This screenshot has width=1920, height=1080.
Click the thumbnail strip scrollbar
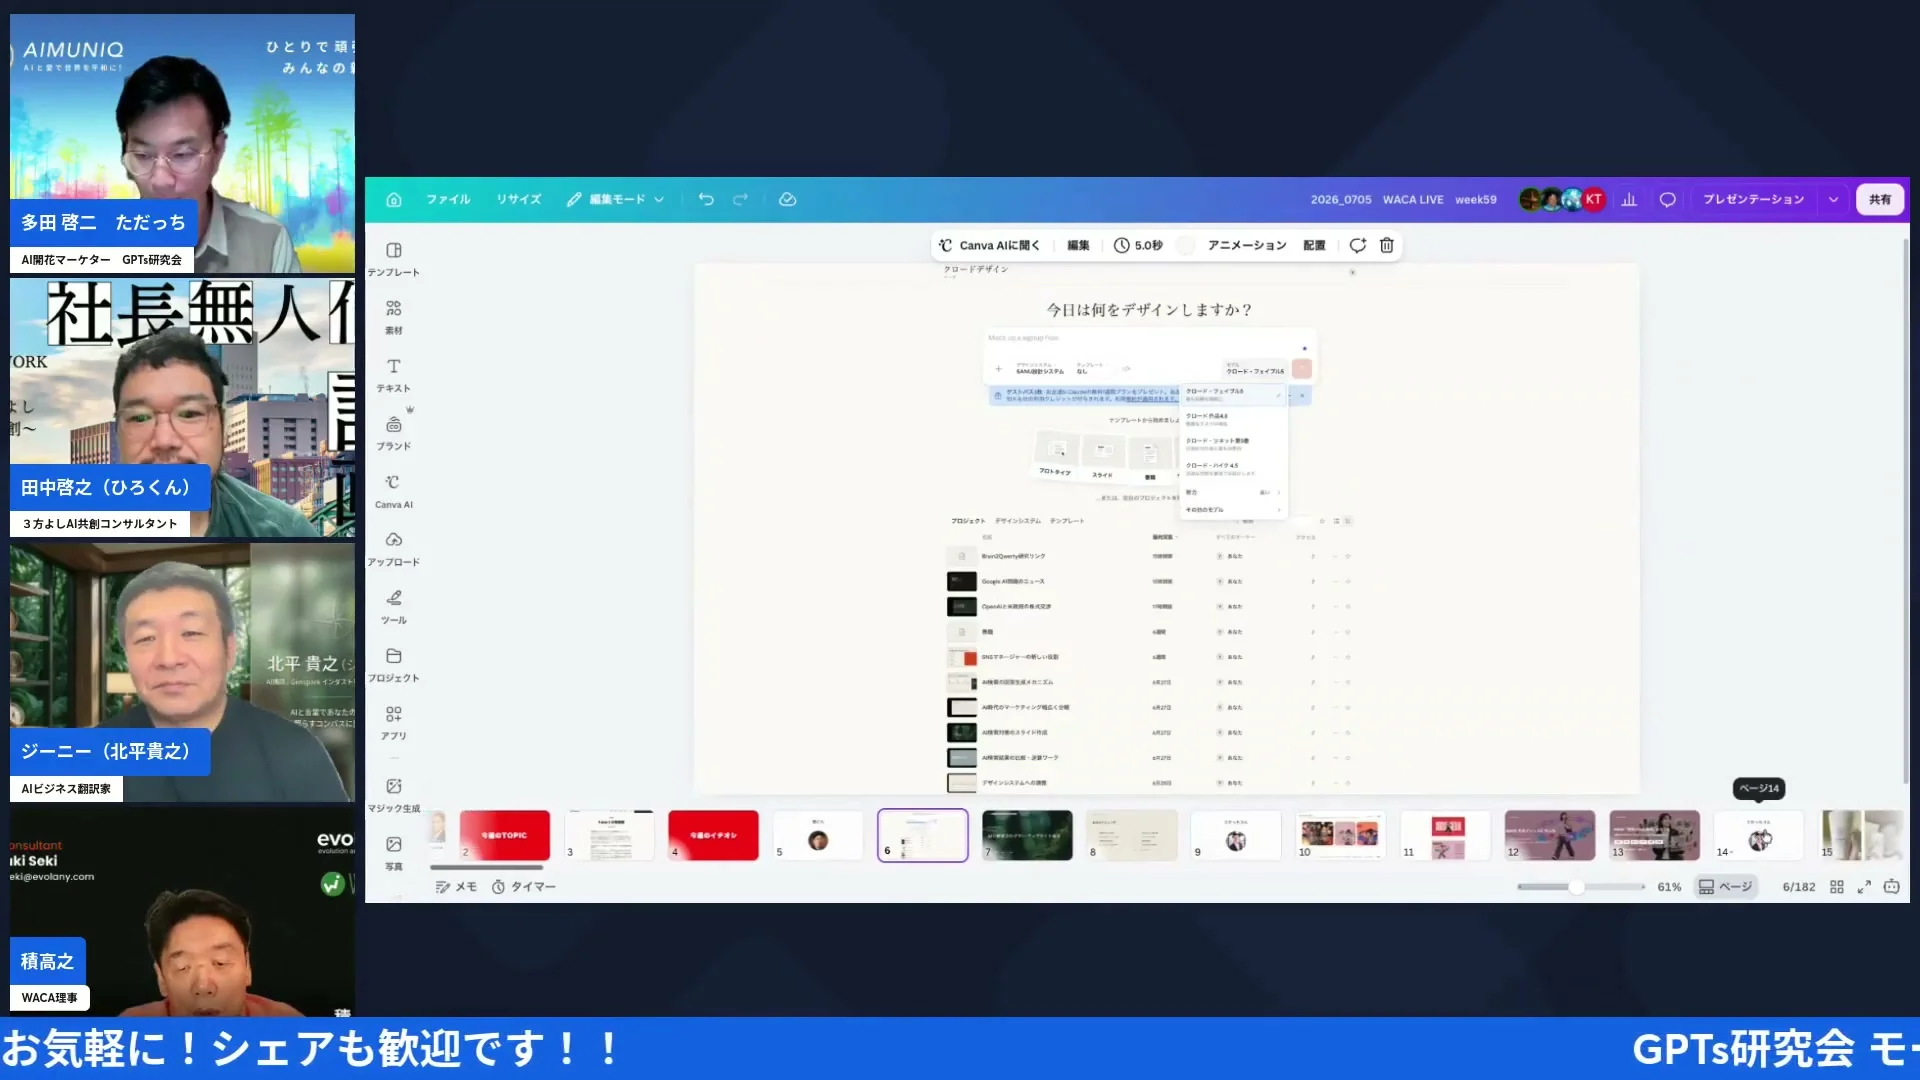[486, 867]
